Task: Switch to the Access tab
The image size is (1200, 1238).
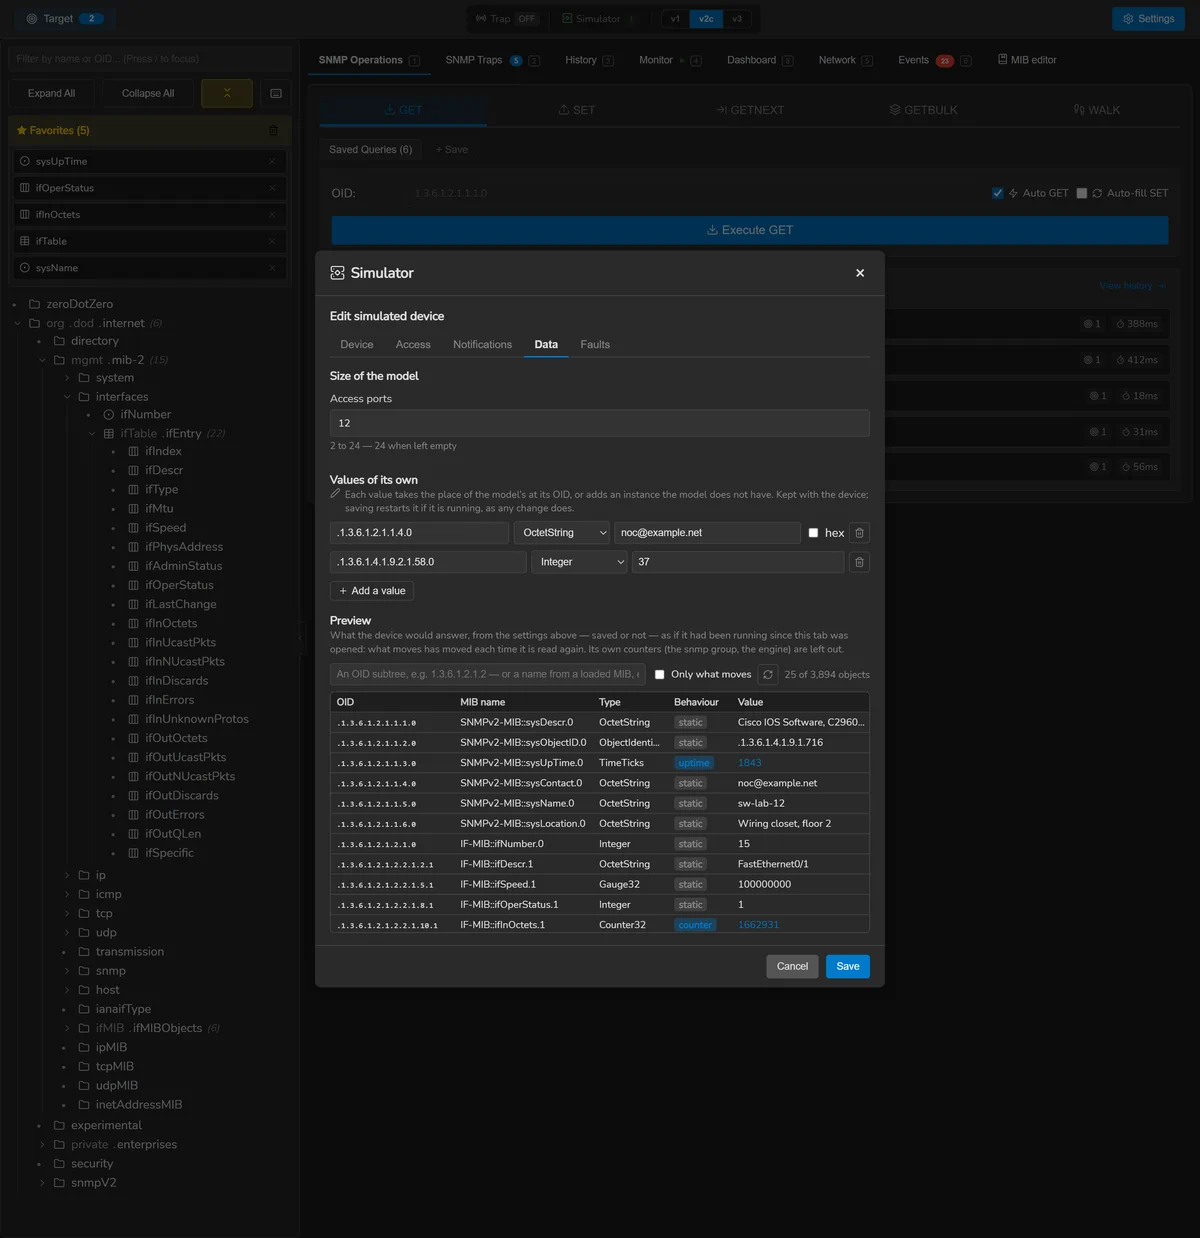Action: tap(413, 344)
